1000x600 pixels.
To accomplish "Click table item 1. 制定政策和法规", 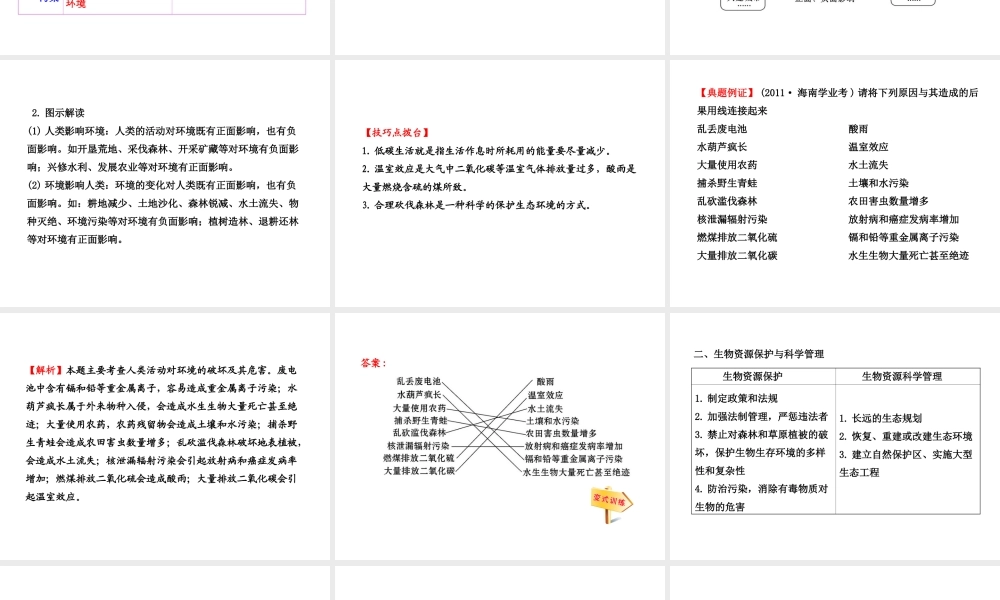I will tap(737, 399).
